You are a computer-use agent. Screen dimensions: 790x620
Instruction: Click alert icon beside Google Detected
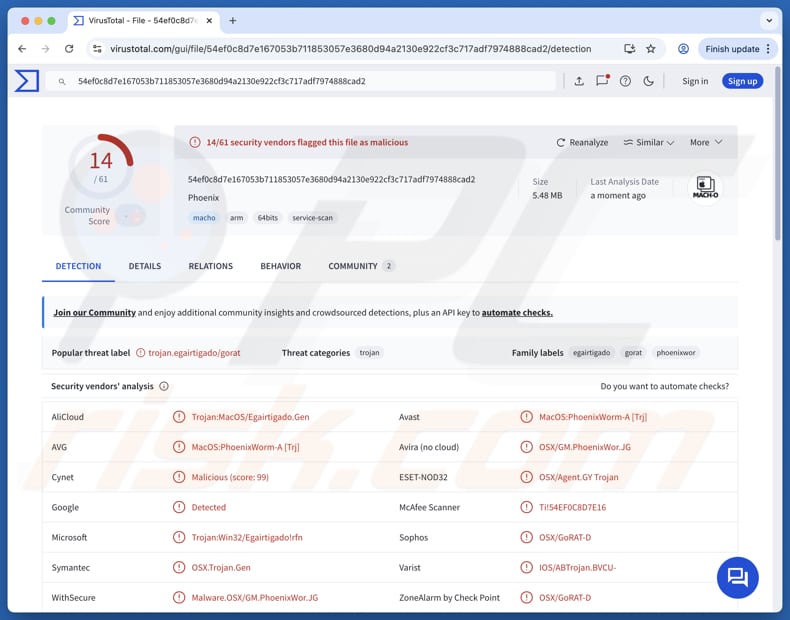pos(179,507)
